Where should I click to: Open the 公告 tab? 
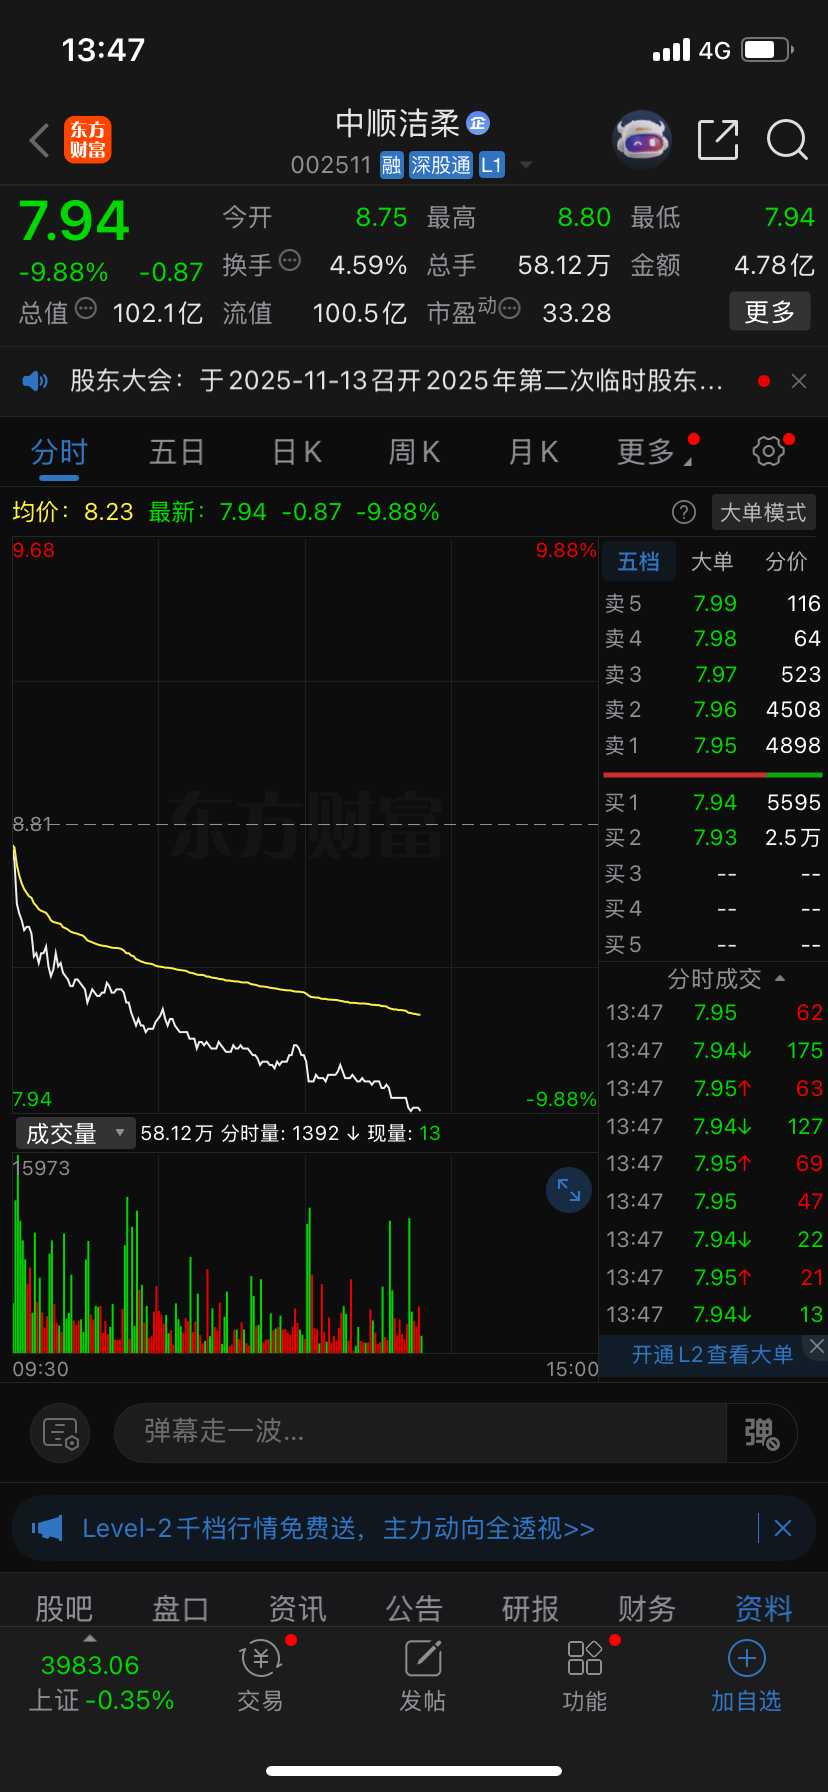414,1608
